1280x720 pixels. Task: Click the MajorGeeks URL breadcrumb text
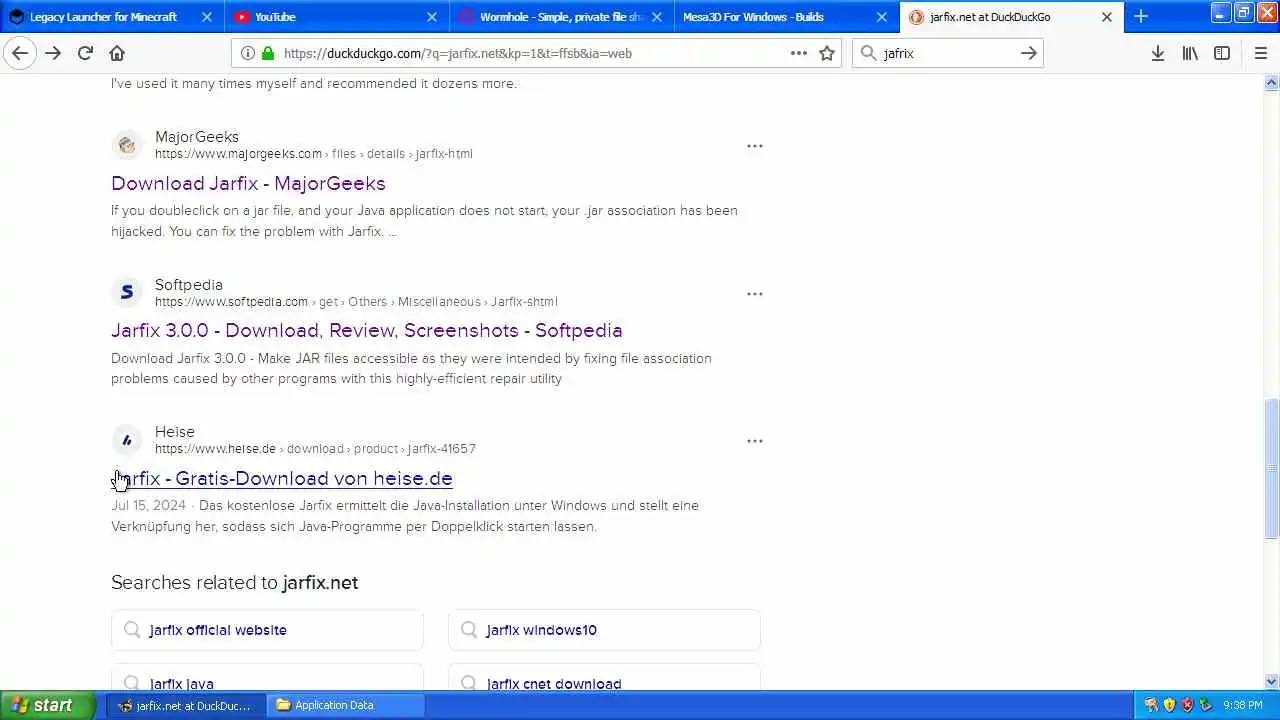(314, 154)
